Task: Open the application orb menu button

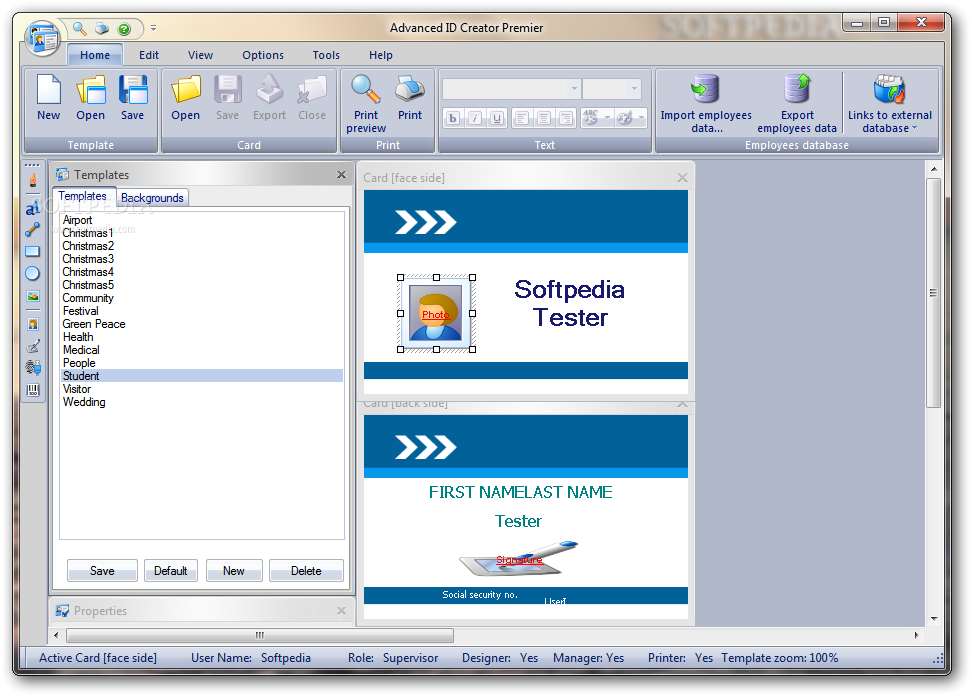Action: (42, 38)
